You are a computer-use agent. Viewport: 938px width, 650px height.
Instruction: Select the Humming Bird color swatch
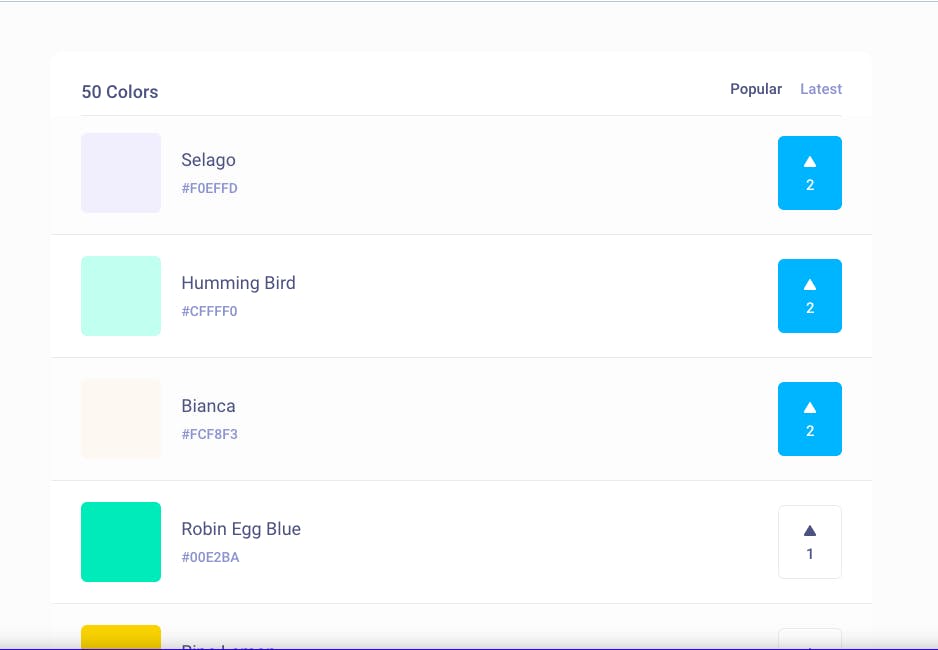(x=121, y=296)
